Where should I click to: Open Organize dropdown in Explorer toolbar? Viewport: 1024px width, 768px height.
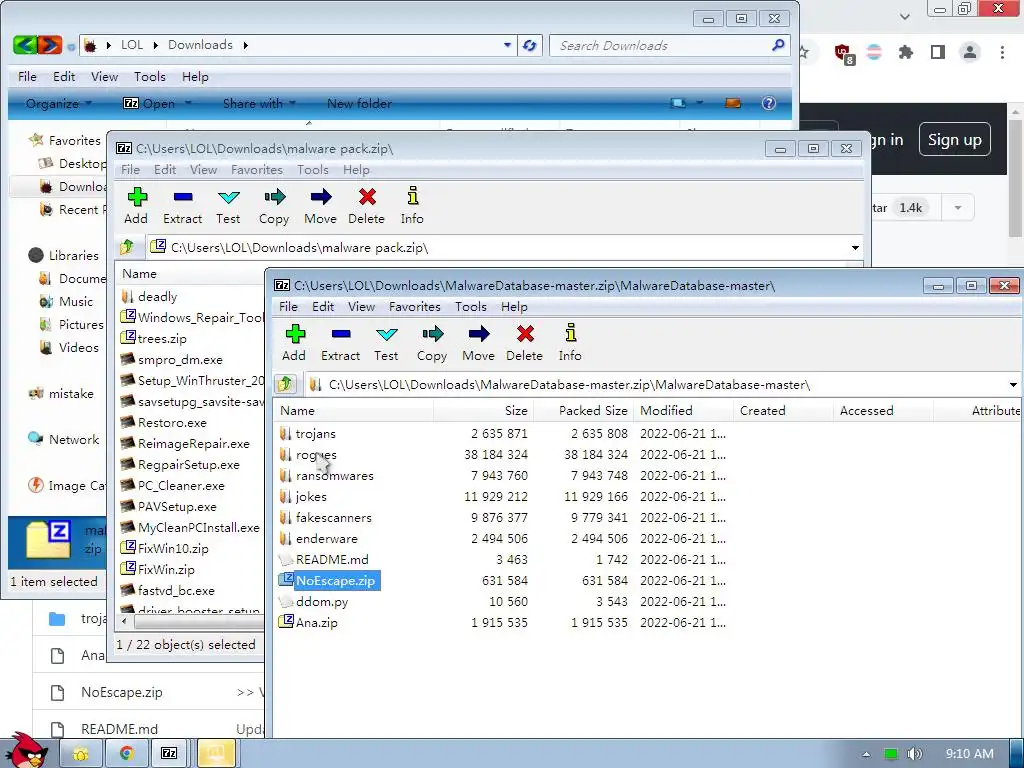point(59,103)
